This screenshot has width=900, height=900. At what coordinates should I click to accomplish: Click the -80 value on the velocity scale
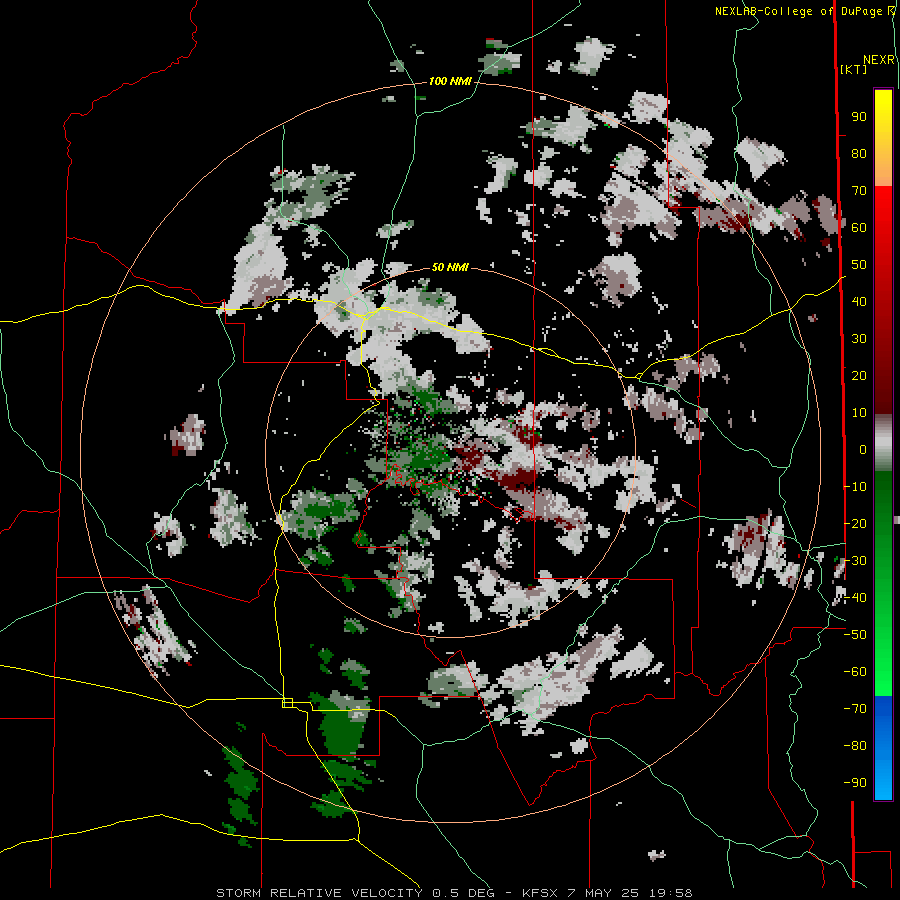point(855,746)
